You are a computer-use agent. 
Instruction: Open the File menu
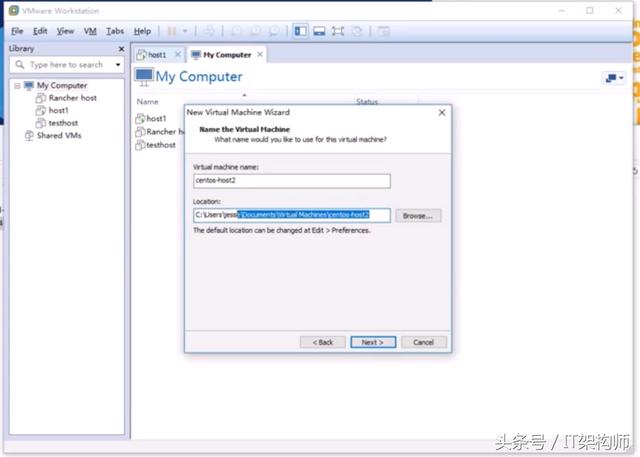pos(17,31)
